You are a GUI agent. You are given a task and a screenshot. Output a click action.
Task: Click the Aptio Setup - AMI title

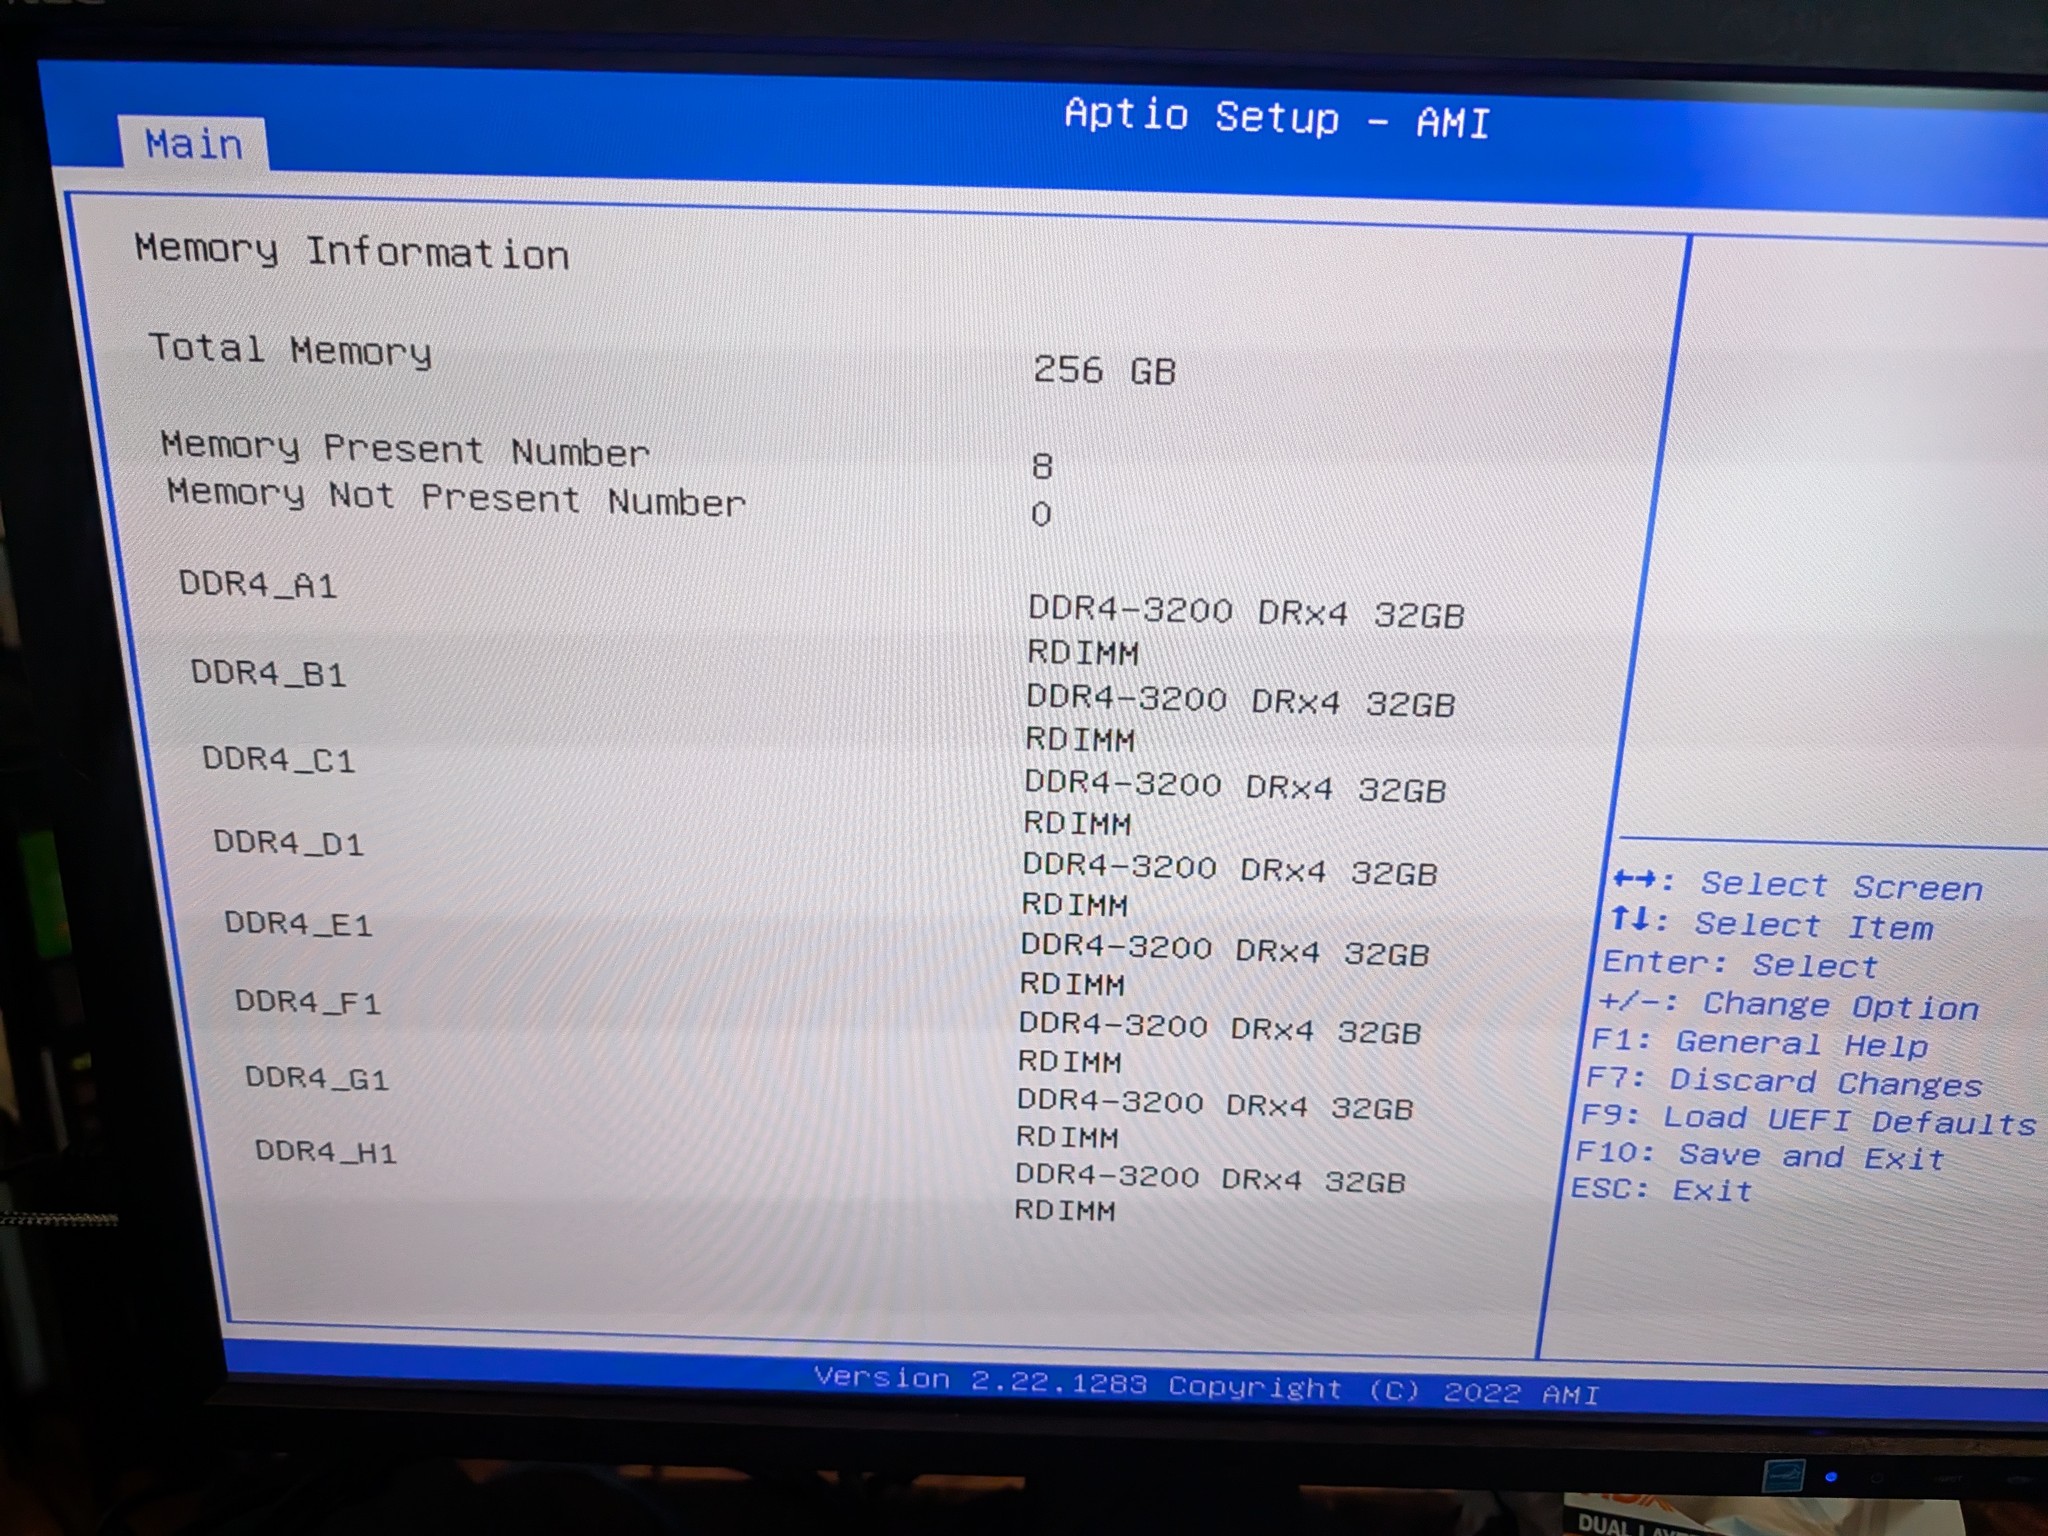pyautogui.click(x=1277, y=117)
